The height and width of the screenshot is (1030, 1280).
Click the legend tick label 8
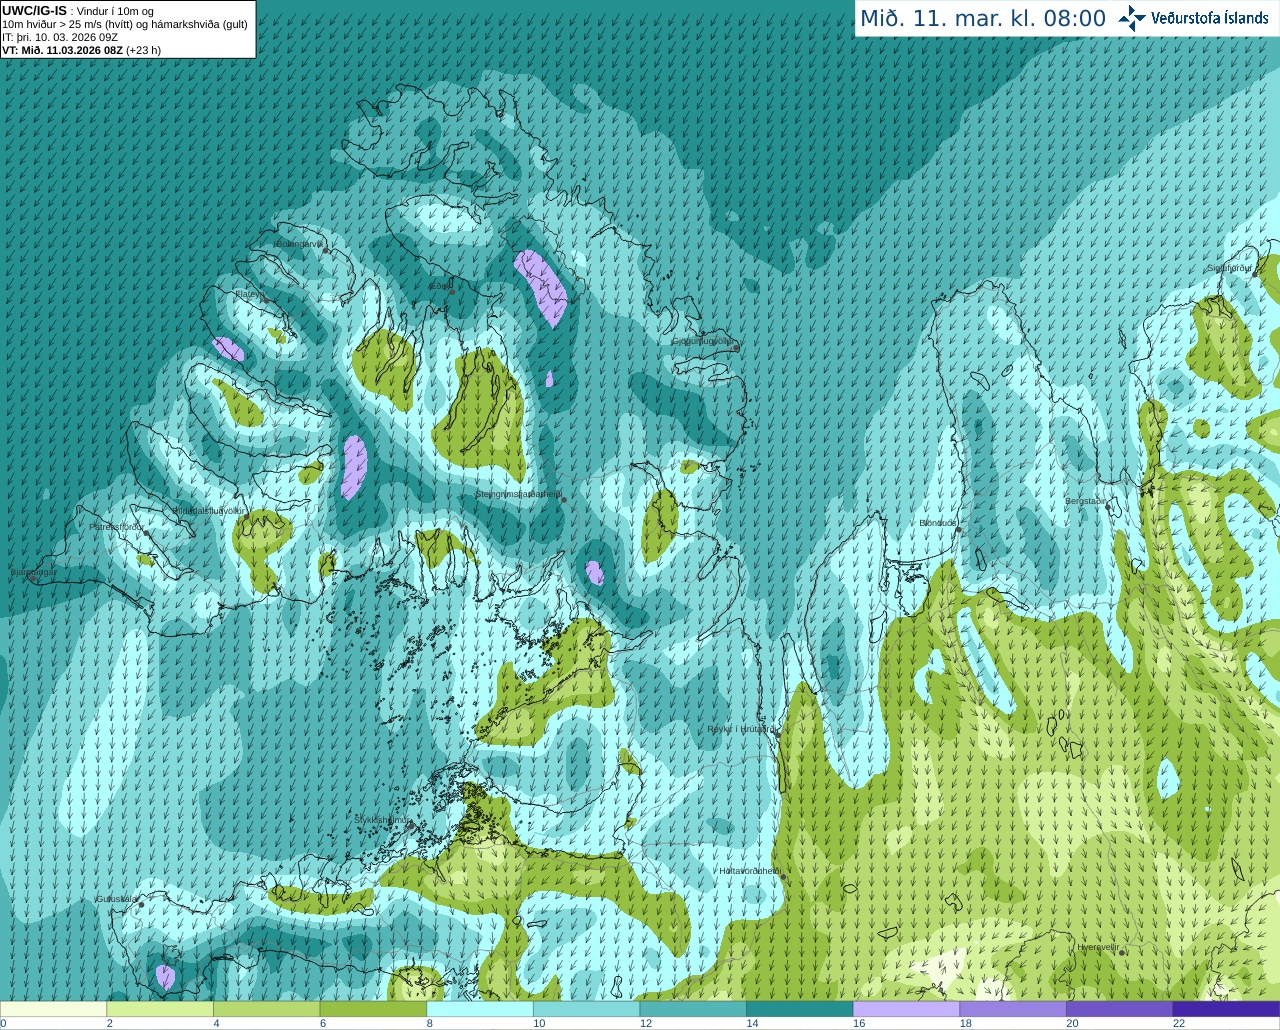(429, 1023)
